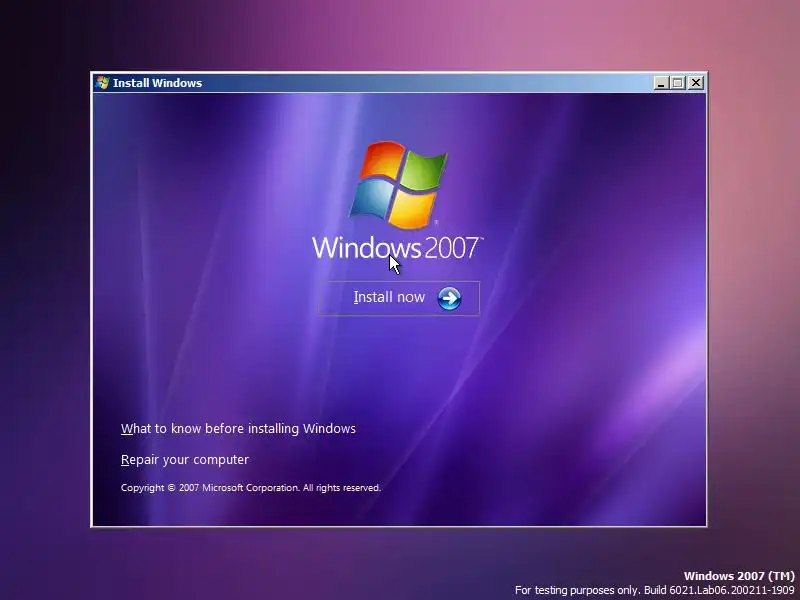Click the For testing purposes only build text
This screenshot has height=600, width=800.
(655, 590)
